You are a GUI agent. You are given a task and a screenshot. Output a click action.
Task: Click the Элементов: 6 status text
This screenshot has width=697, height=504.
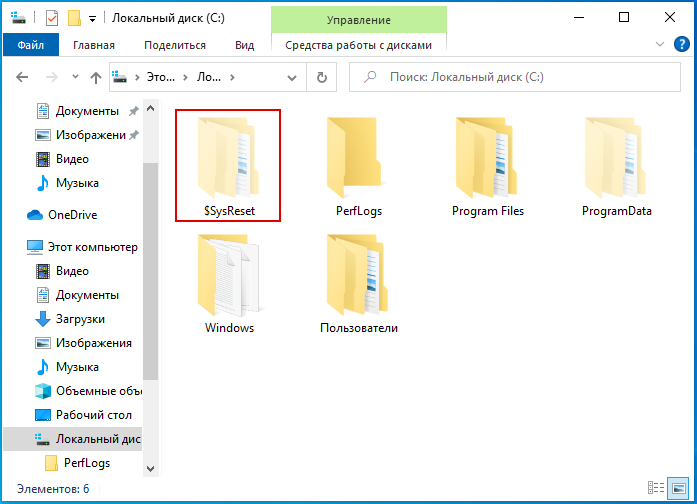pos(53,489)
